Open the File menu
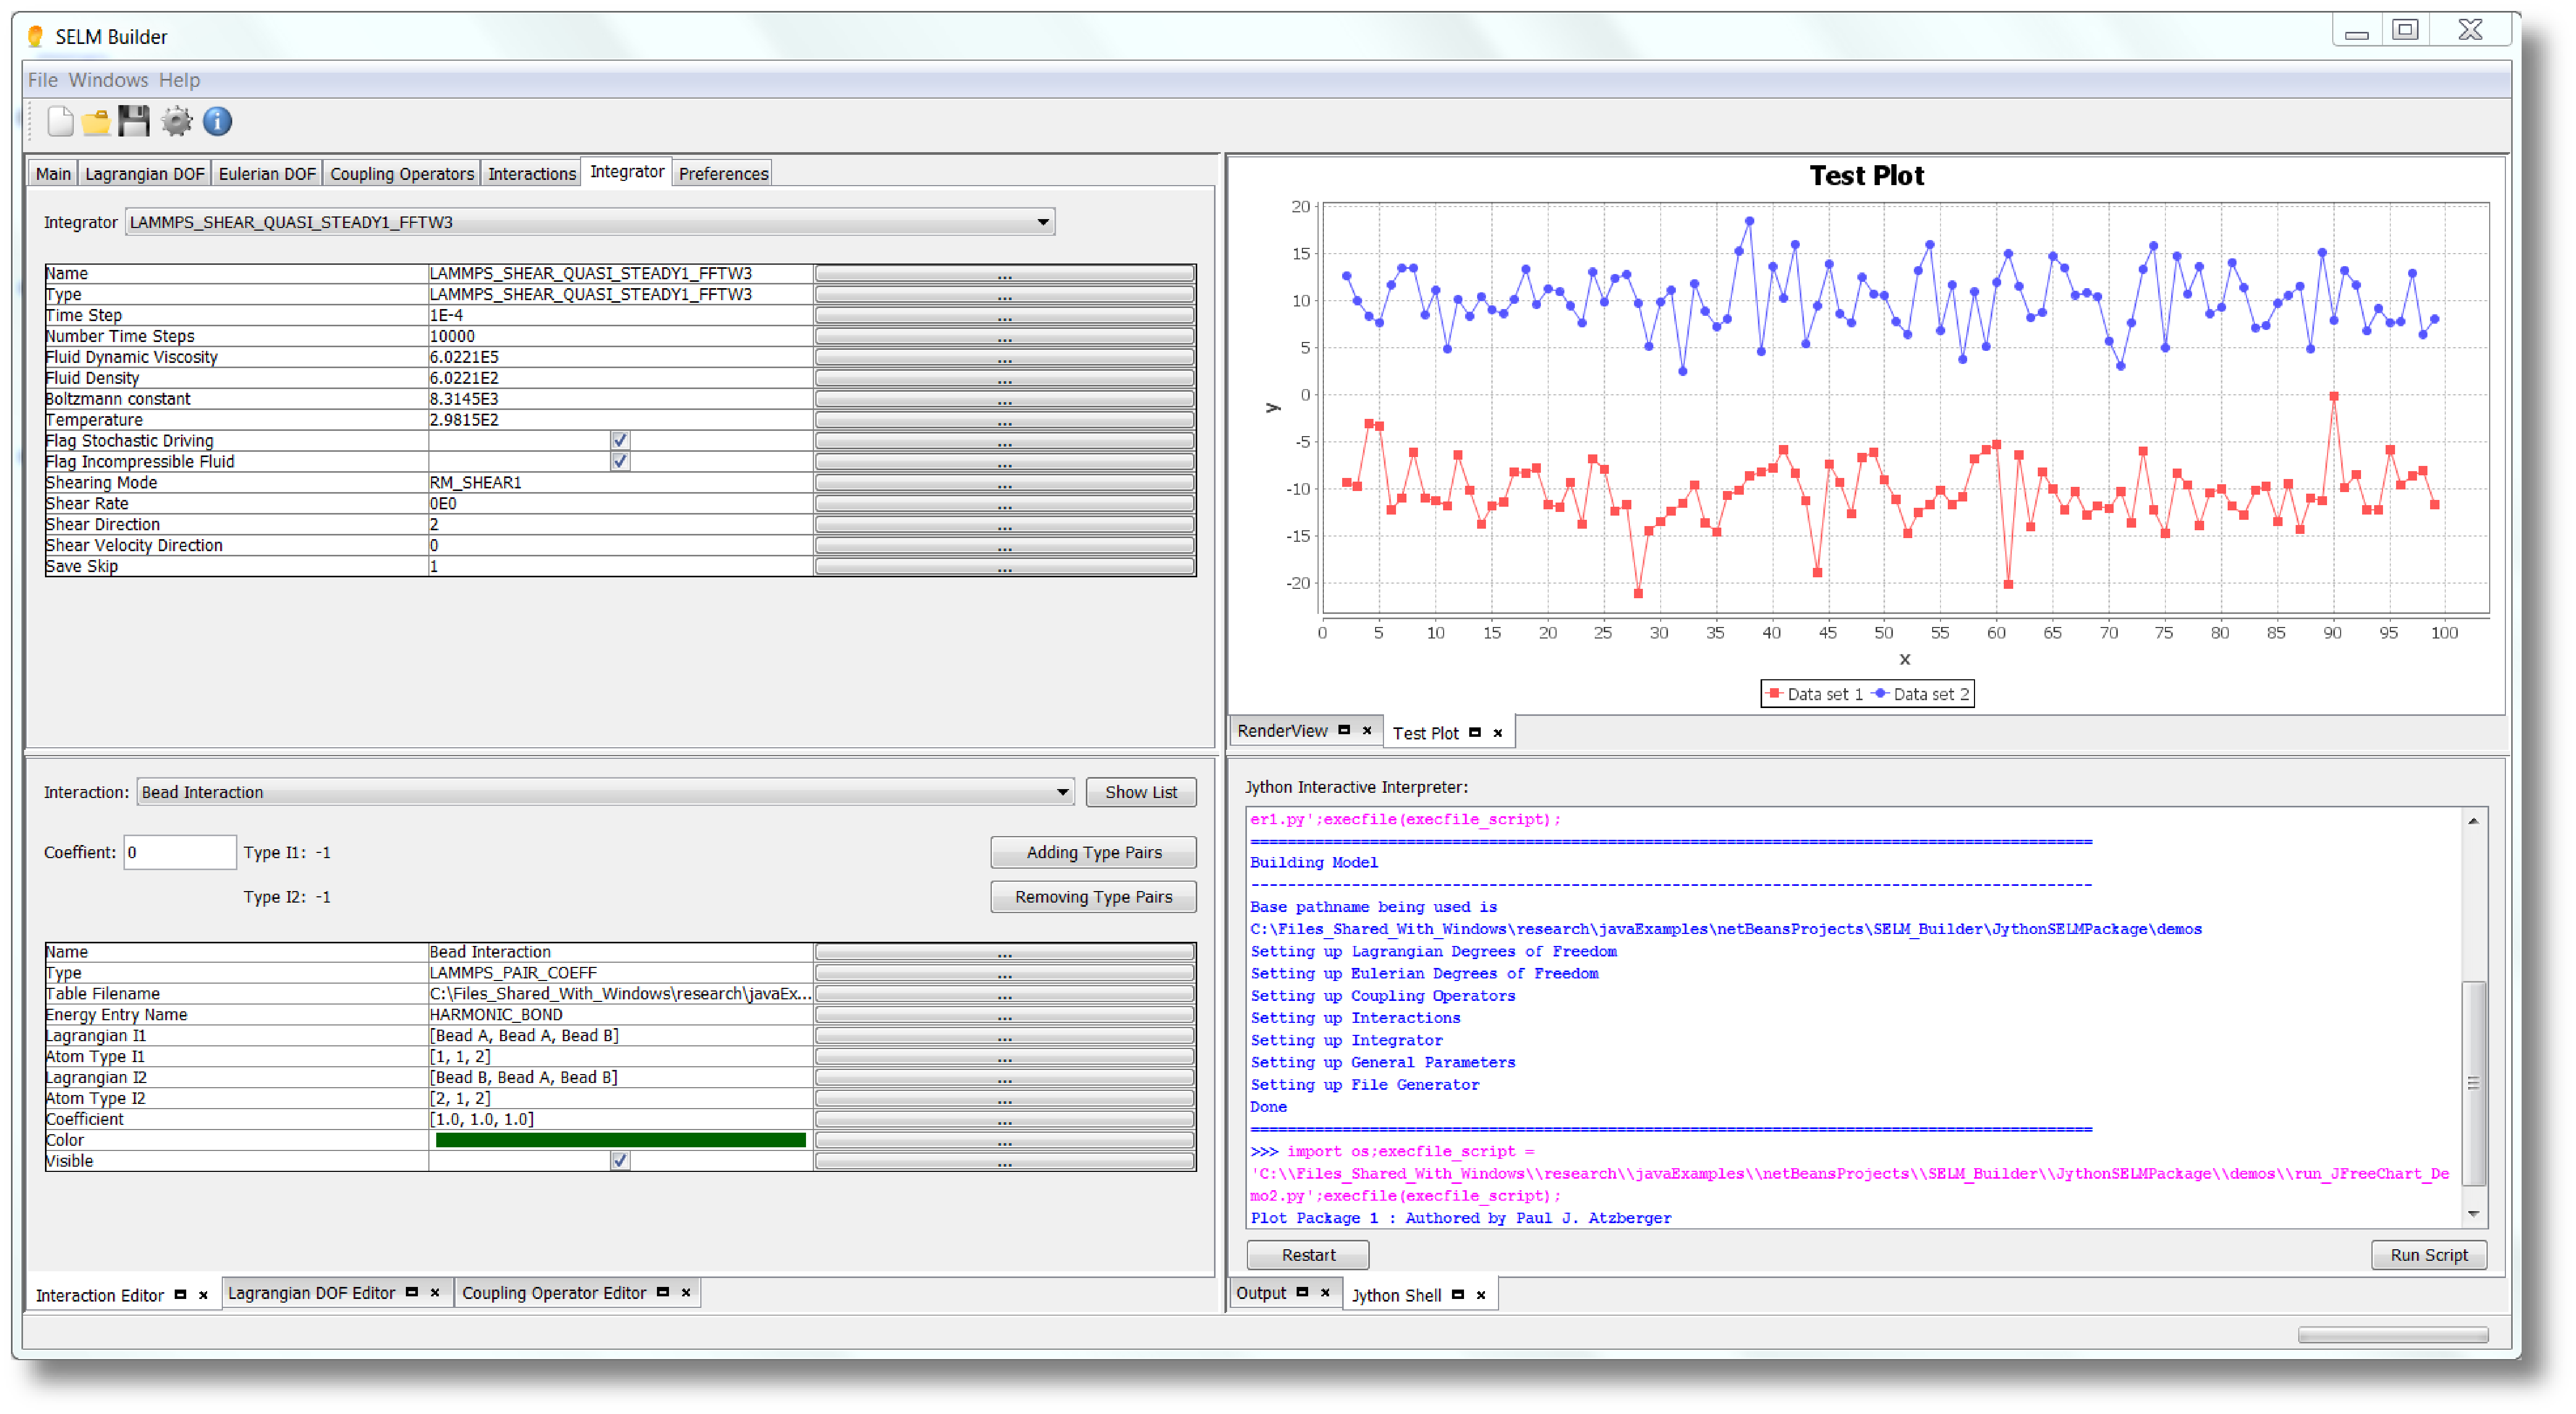Screen dimensions: 2576x1414 click(42, 80)
